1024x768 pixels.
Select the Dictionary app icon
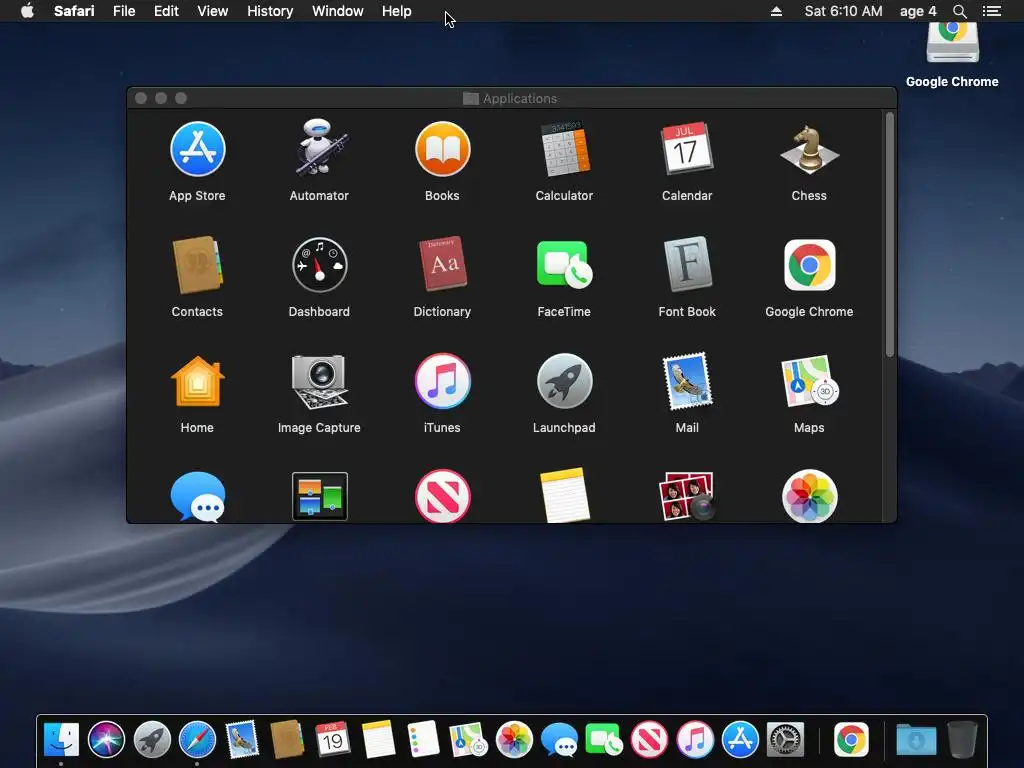442,264
